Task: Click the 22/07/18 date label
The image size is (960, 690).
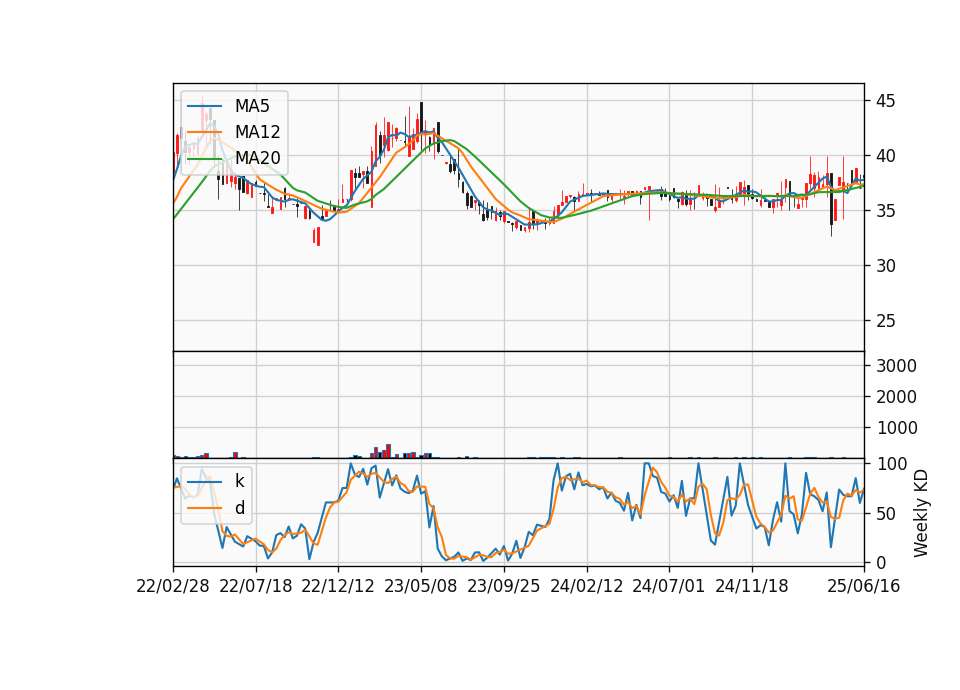Action: [256, 586]
